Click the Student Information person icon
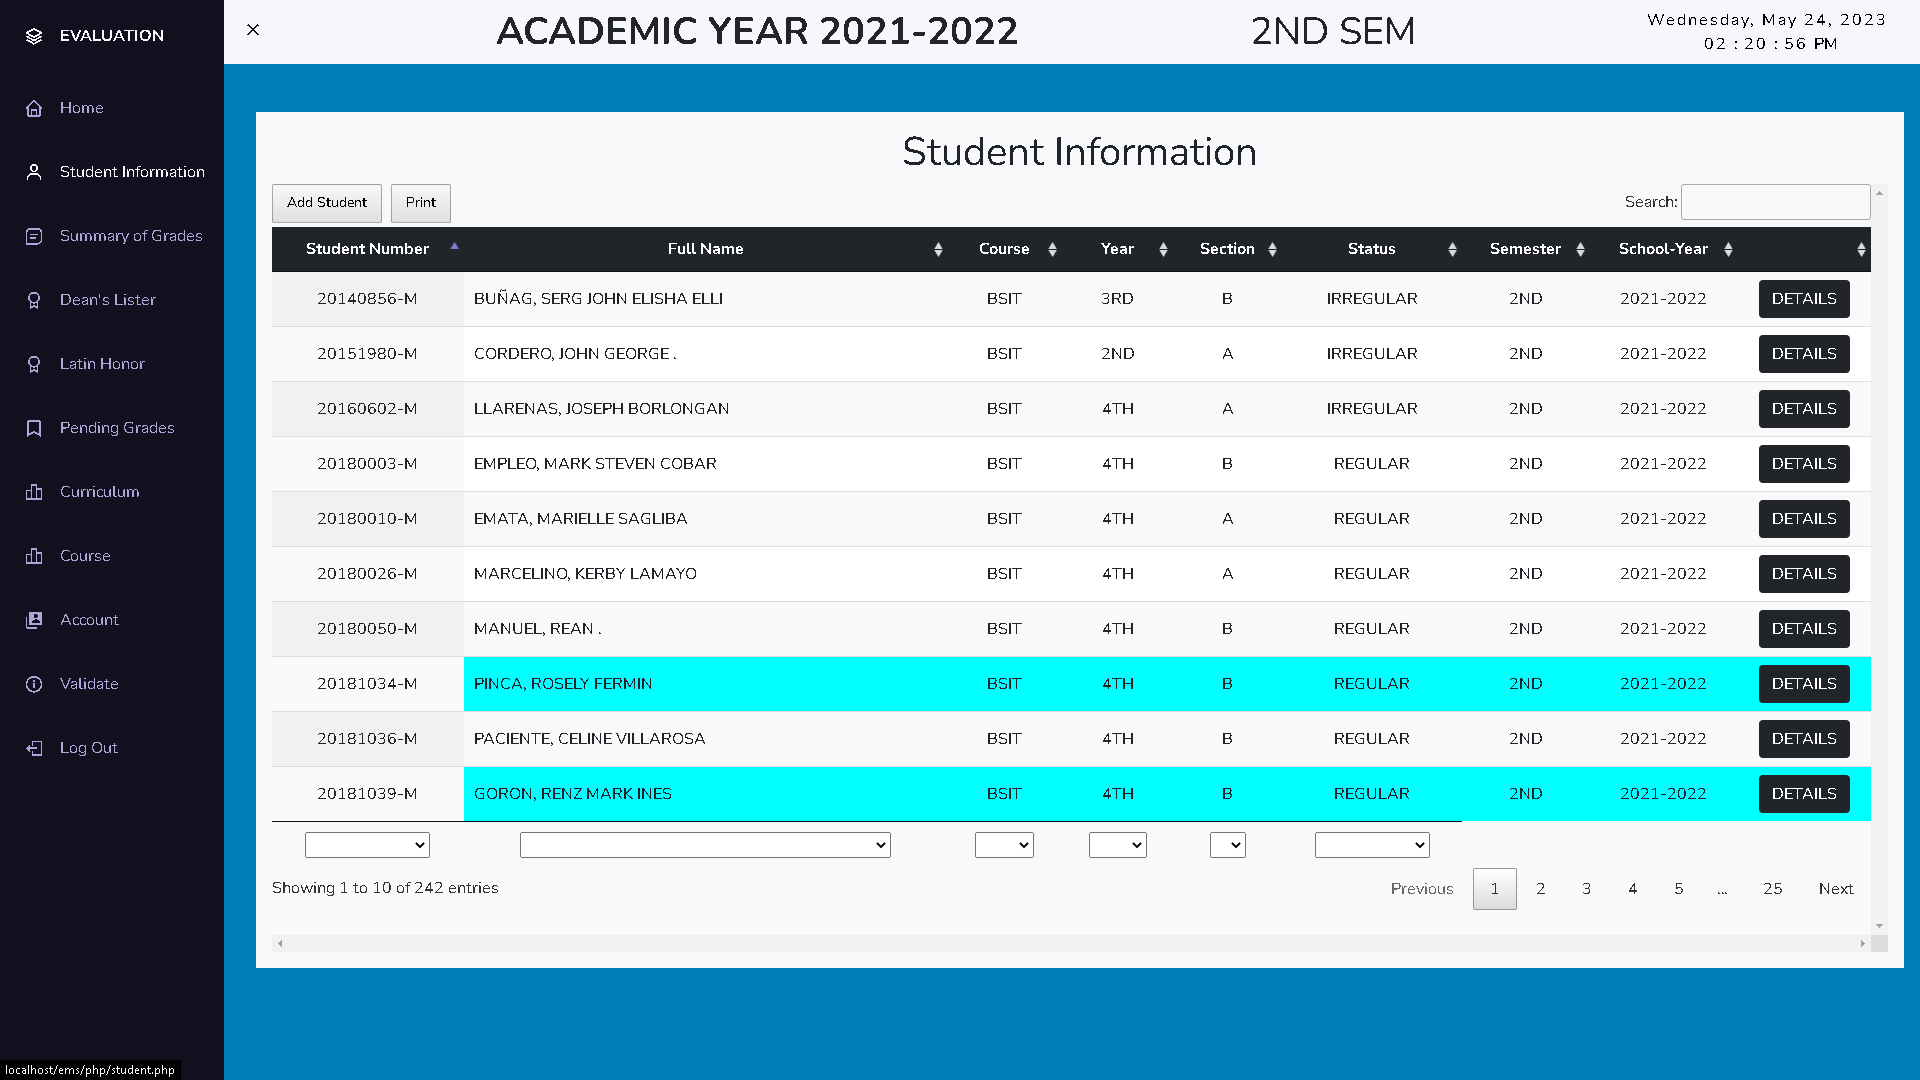The height and width of the screenshot is (1080, 1920). [x=34, y=172]
